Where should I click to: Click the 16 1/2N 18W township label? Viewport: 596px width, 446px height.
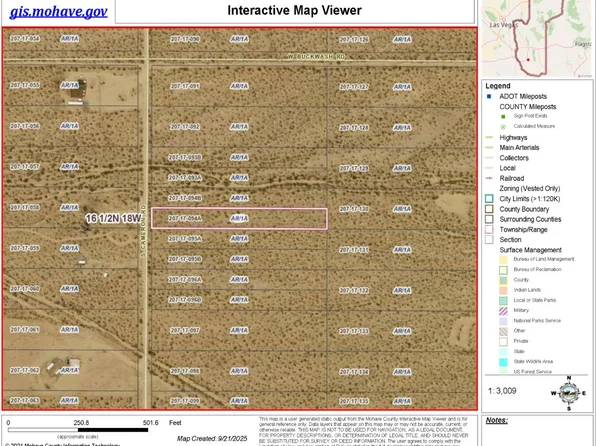click(113, 218)
